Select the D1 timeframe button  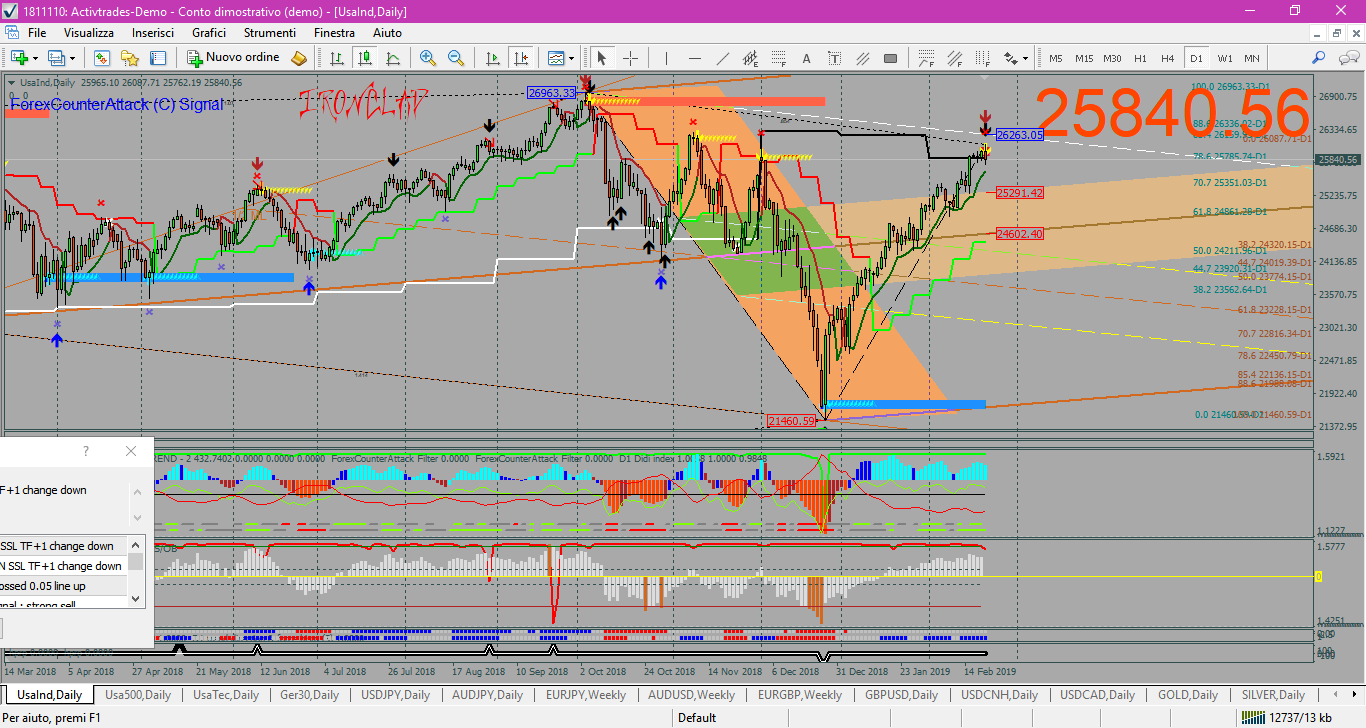pos(1196,58)
